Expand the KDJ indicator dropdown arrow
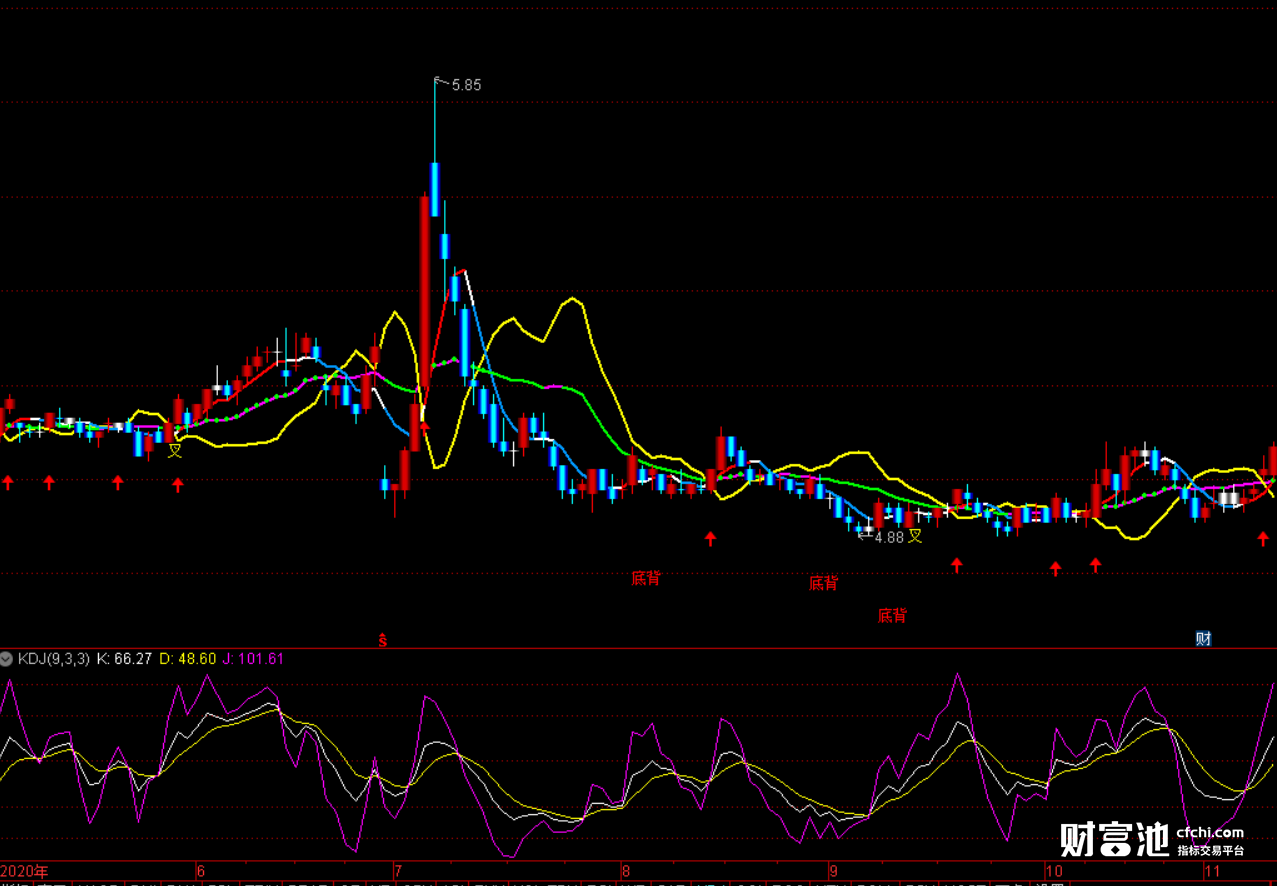Image resolution: width=1277 pixels, height=886 pixels. [7, 659]
